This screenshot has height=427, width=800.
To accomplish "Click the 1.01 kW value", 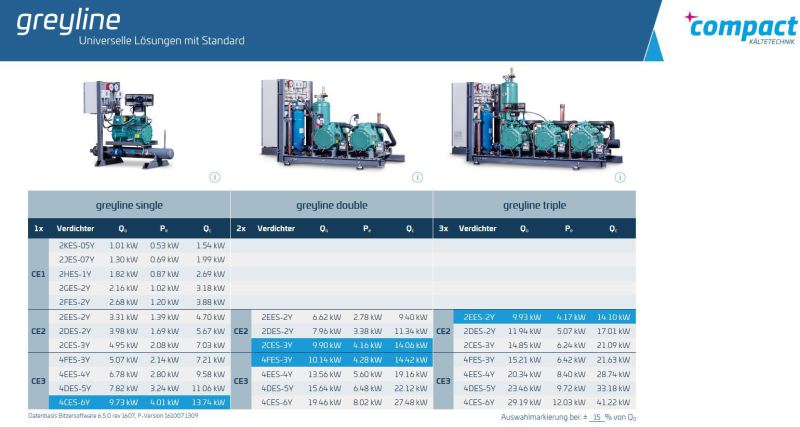I will pyautogui.click(x=123, y=245).
